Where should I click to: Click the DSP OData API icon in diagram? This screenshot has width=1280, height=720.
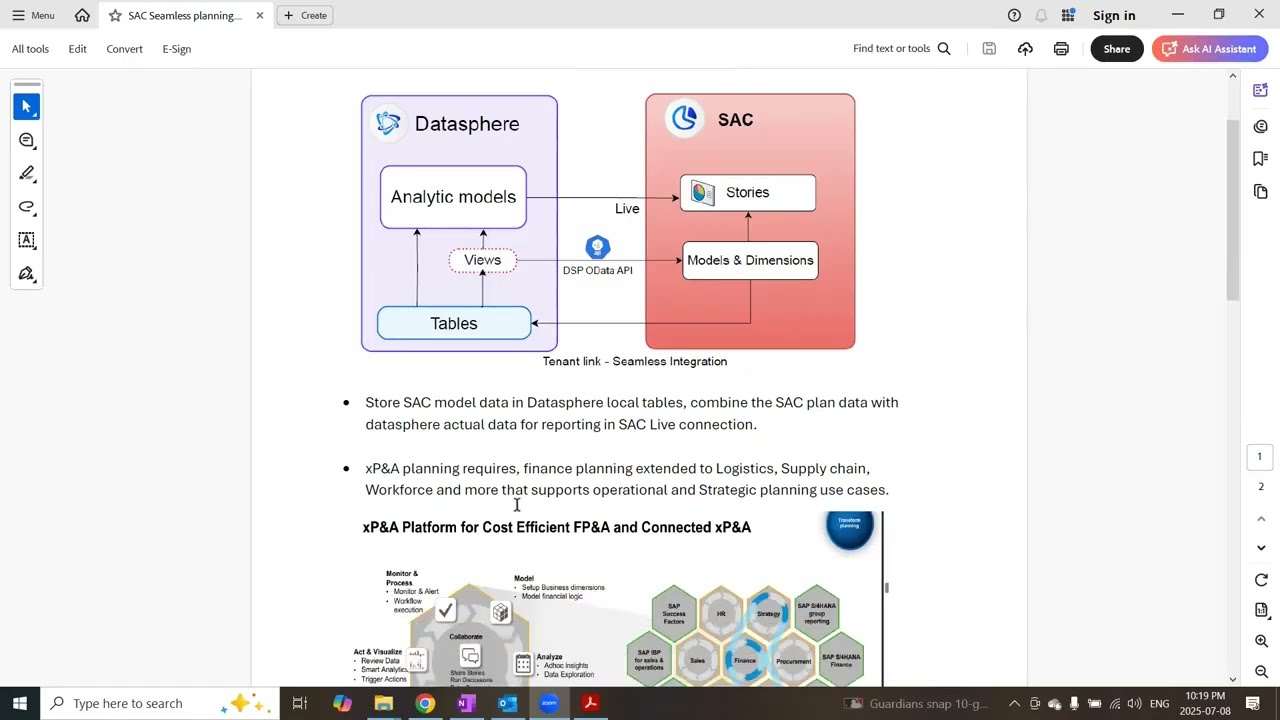pyautogui.click(x=597, y=247)
